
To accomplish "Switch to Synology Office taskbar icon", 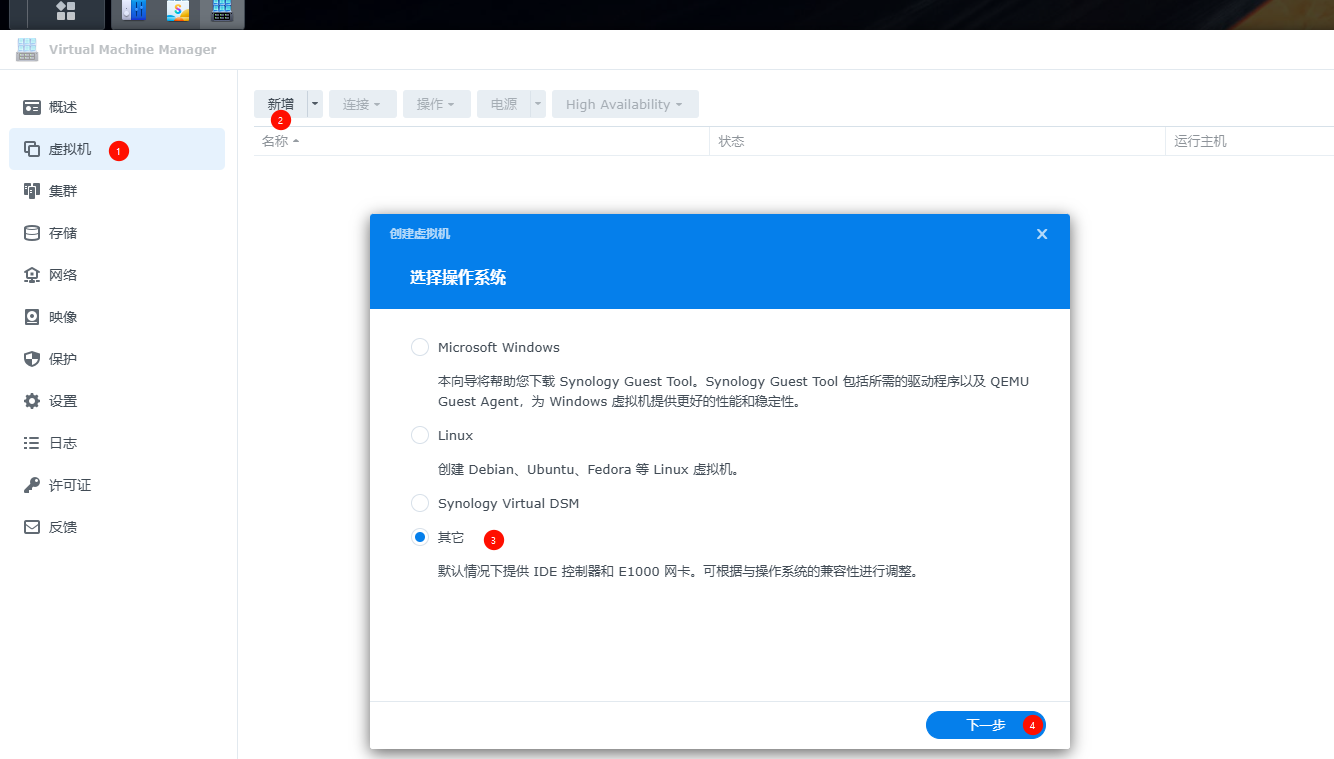I will tap(178, 11).
